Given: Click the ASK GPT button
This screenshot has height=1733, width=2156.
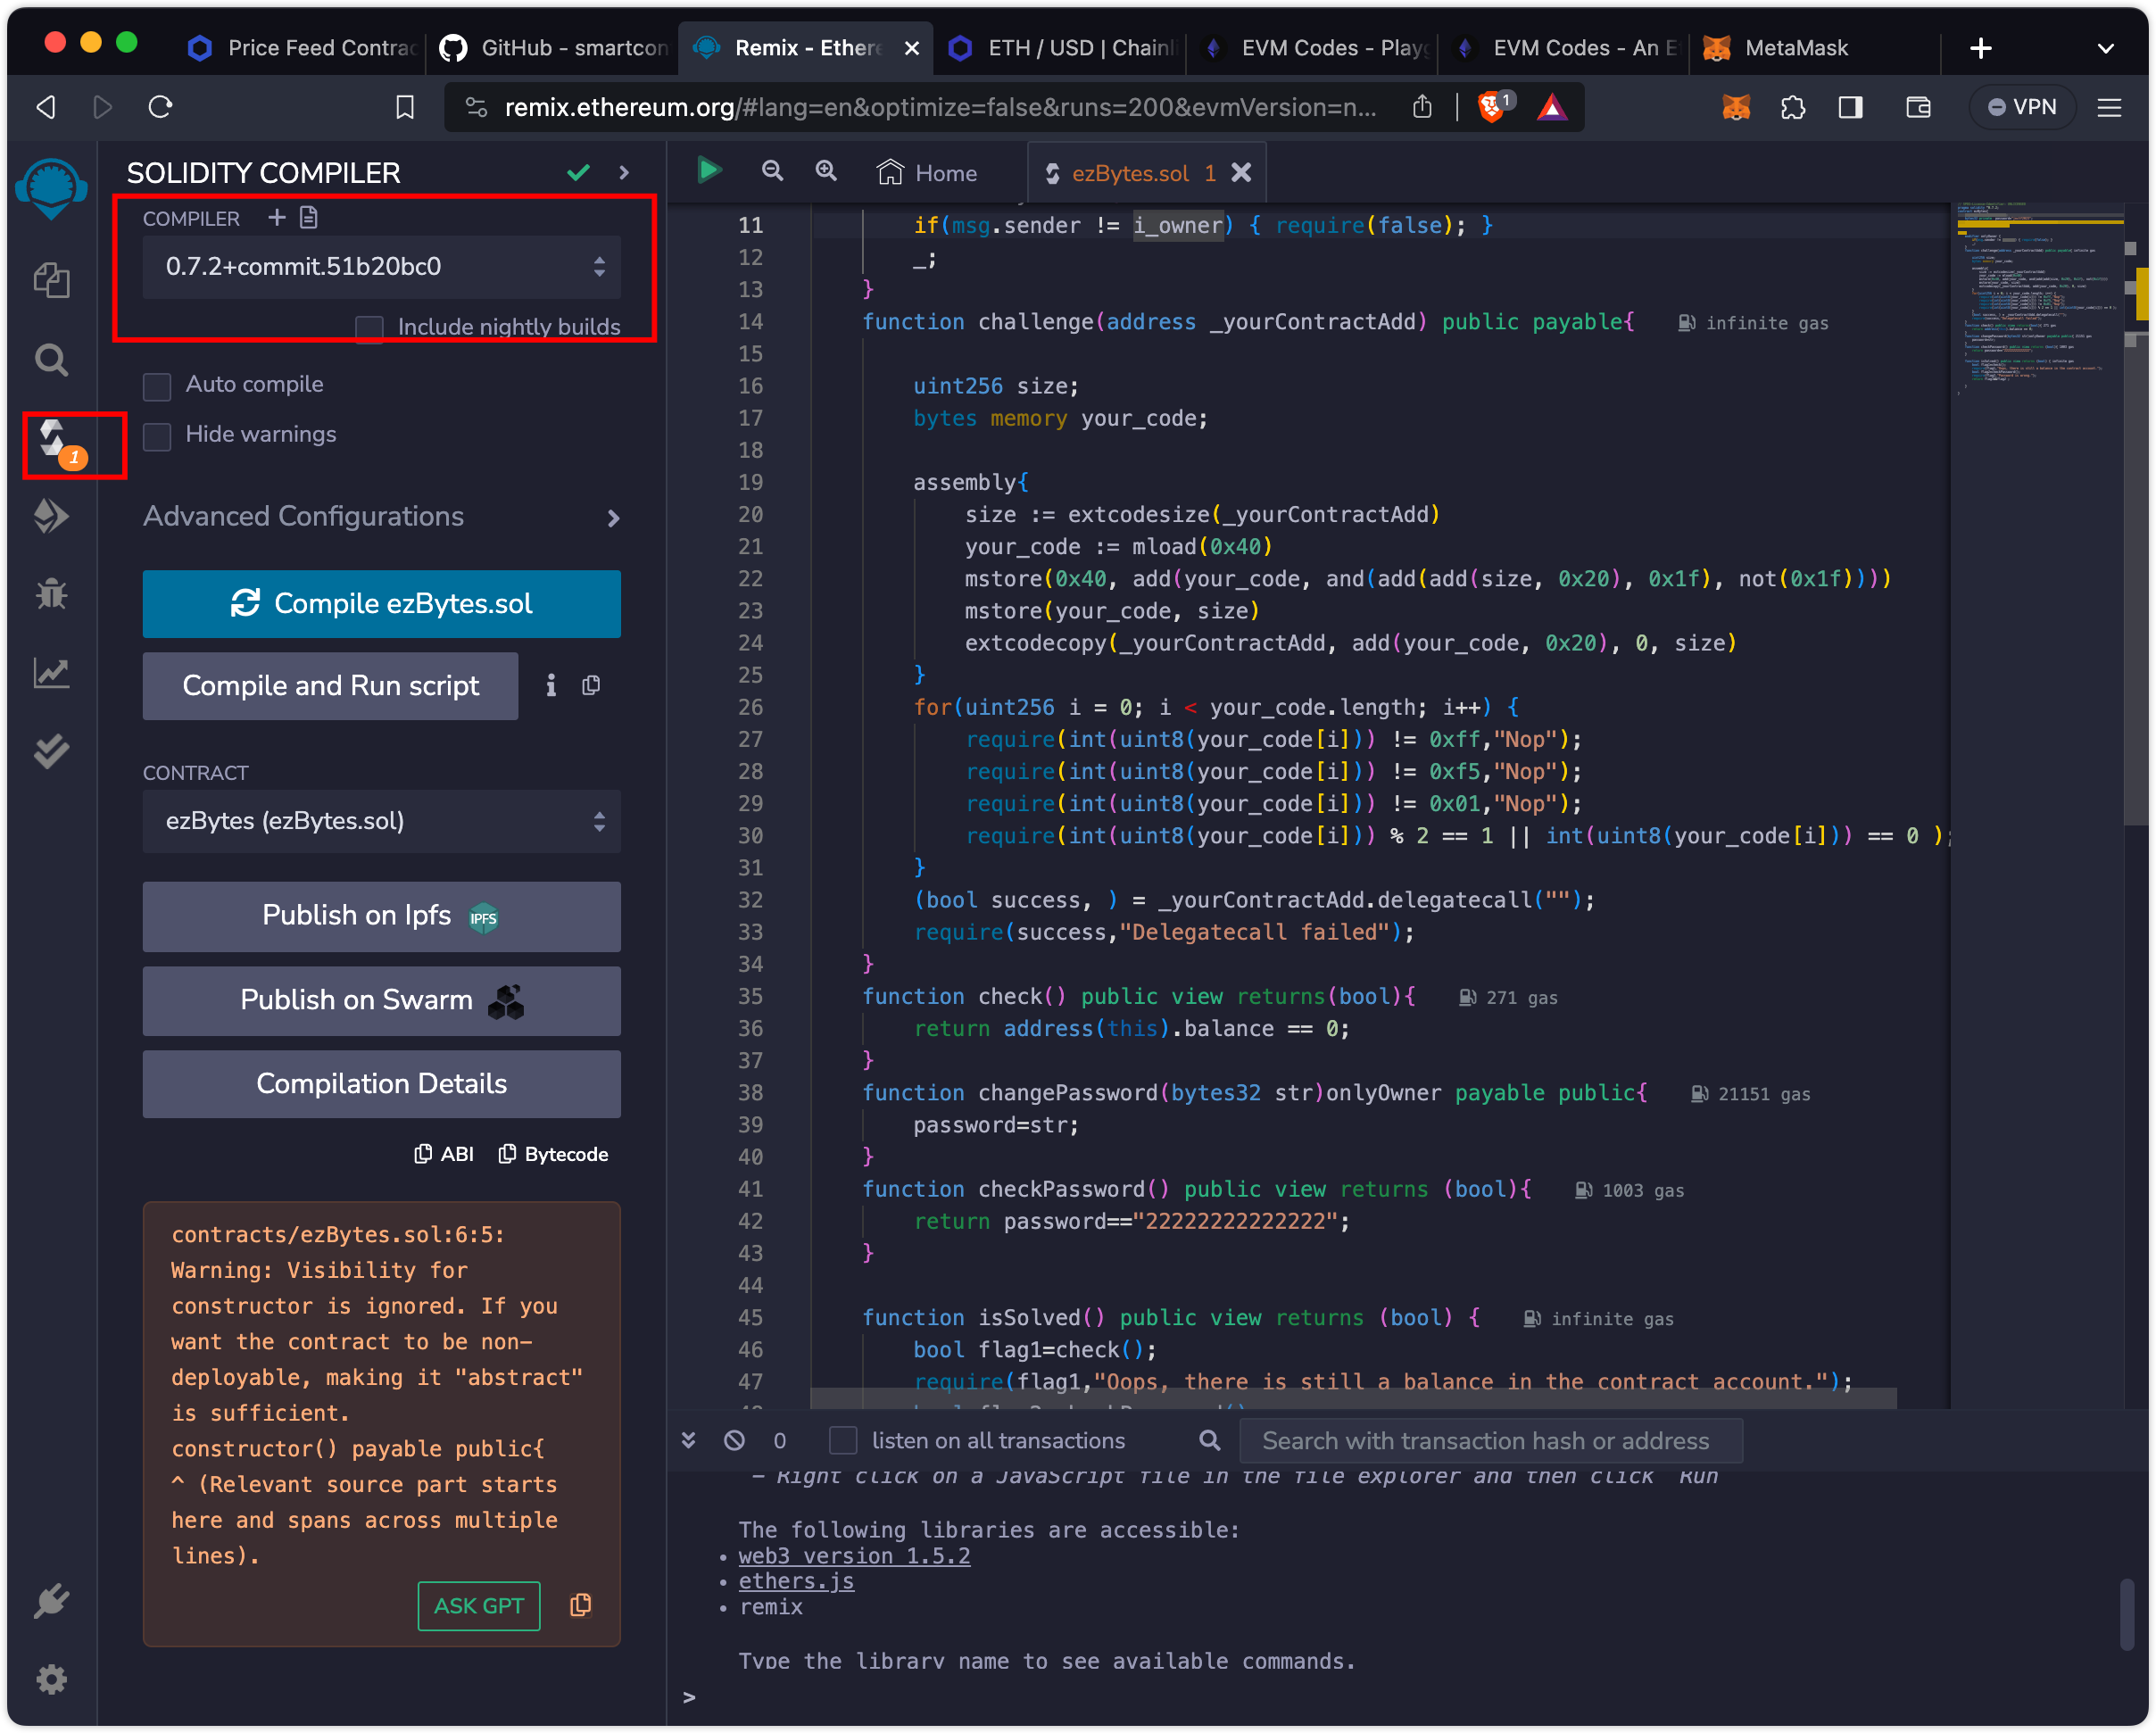Looking at the screenshot, I should [478, 1605].
